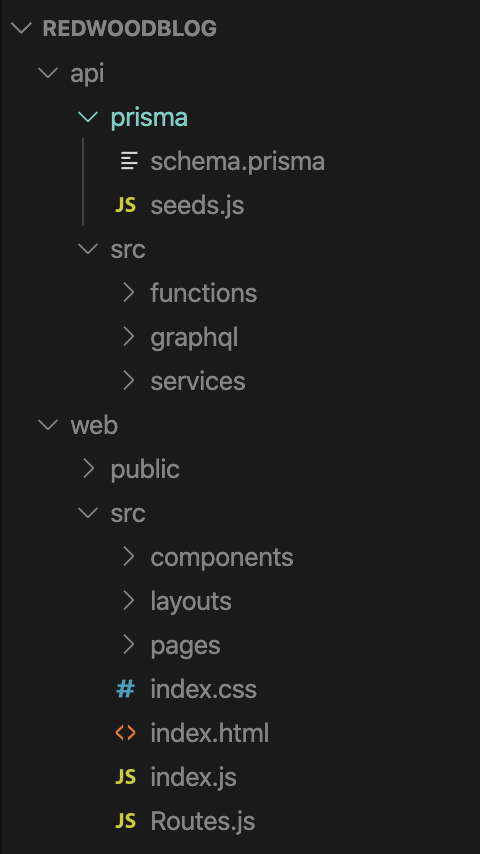The width and height of the screenshot is (480, 854).
Task: Open the schema.prisma file
Action: click(238, 161)
